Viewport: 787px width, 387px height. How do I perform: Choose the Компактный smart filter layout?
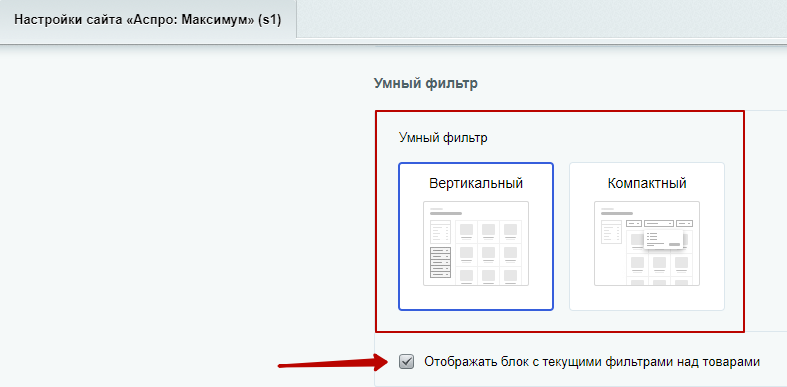pyautogui.click(x=646, y=236)
